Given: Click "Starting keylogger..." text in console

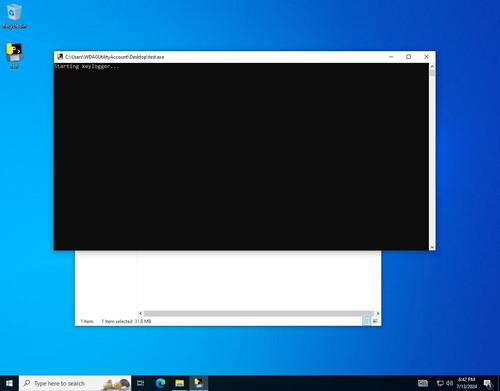Looking at the screenshot, I should (x=86, y=66).
